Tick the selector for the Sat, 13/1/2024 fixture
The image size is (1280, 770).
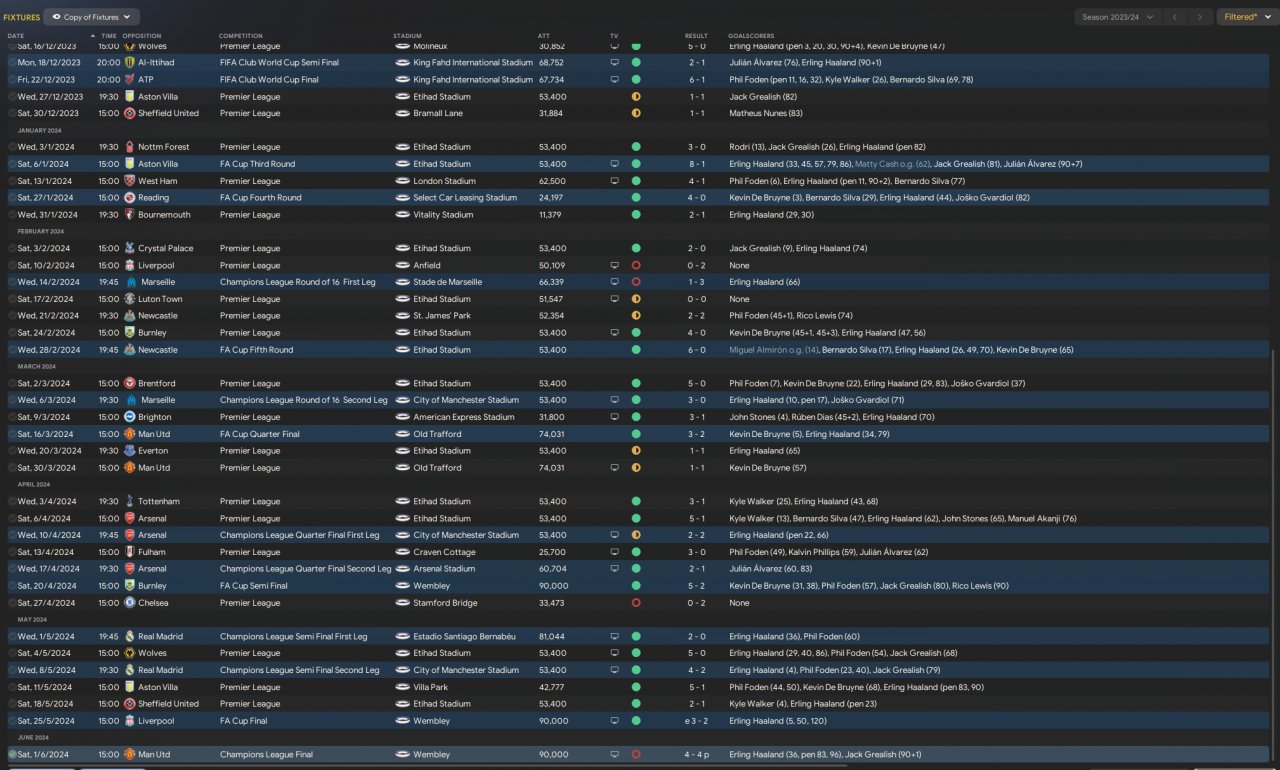(x=12, y=181)
